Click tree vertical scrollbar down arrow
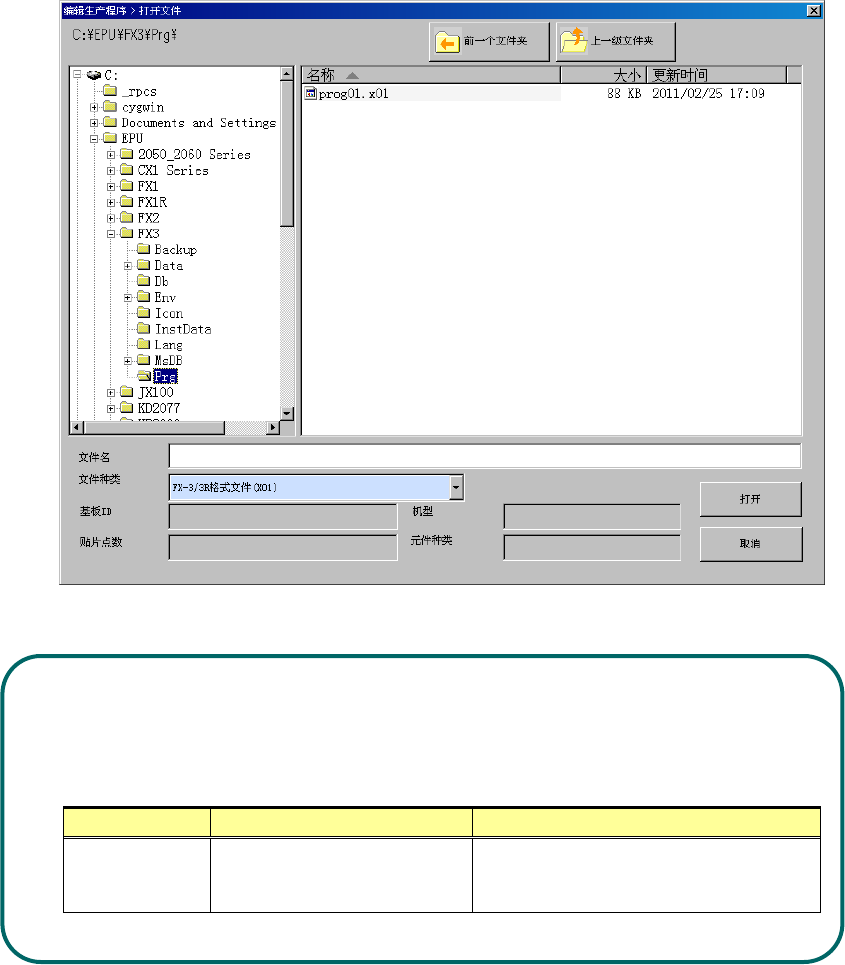This screenshot has height=965, width=845. tap(287, 414)
